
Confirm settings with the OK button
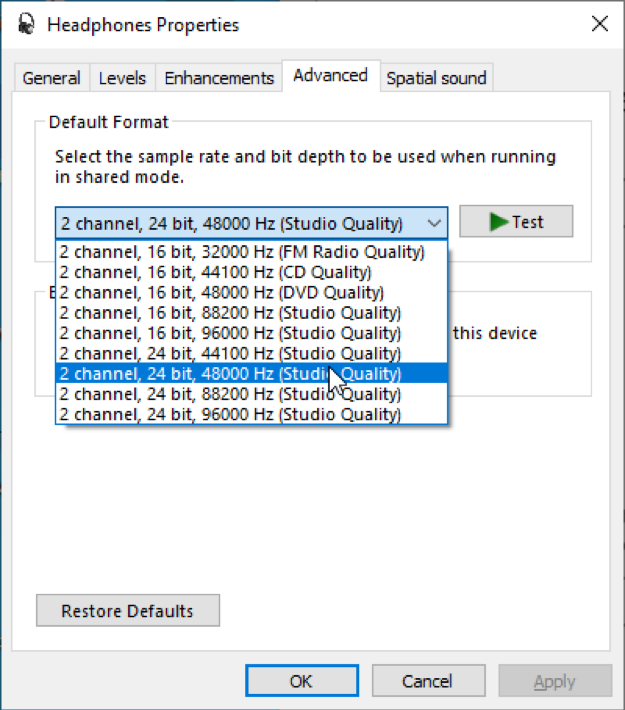click(301, 681)
